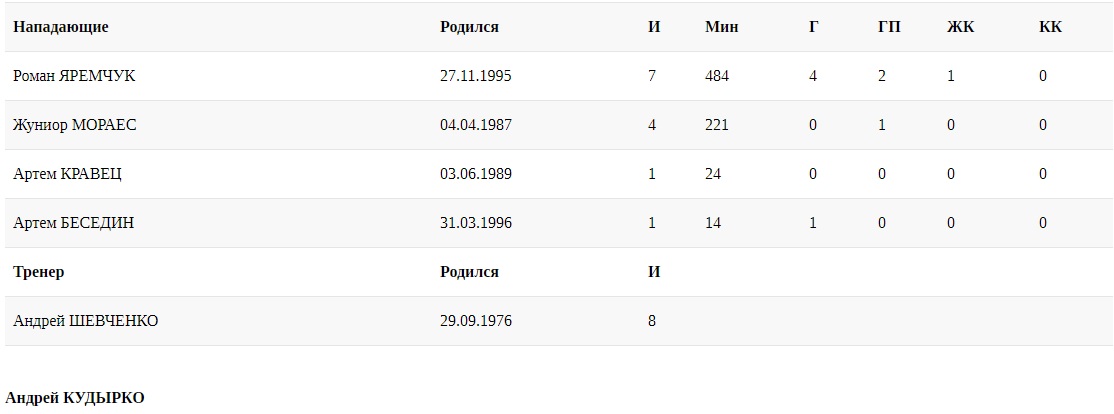This screenshot has width=1114, height=414.
Task: Click author name Андрей КУДЫРКО
Action: 75,398
